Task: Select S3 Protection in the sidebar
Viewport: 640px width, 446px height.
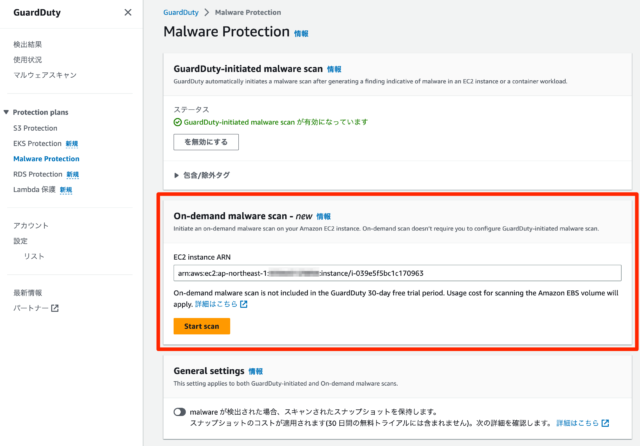Action: pyautogui.click(x=35, y=128)
